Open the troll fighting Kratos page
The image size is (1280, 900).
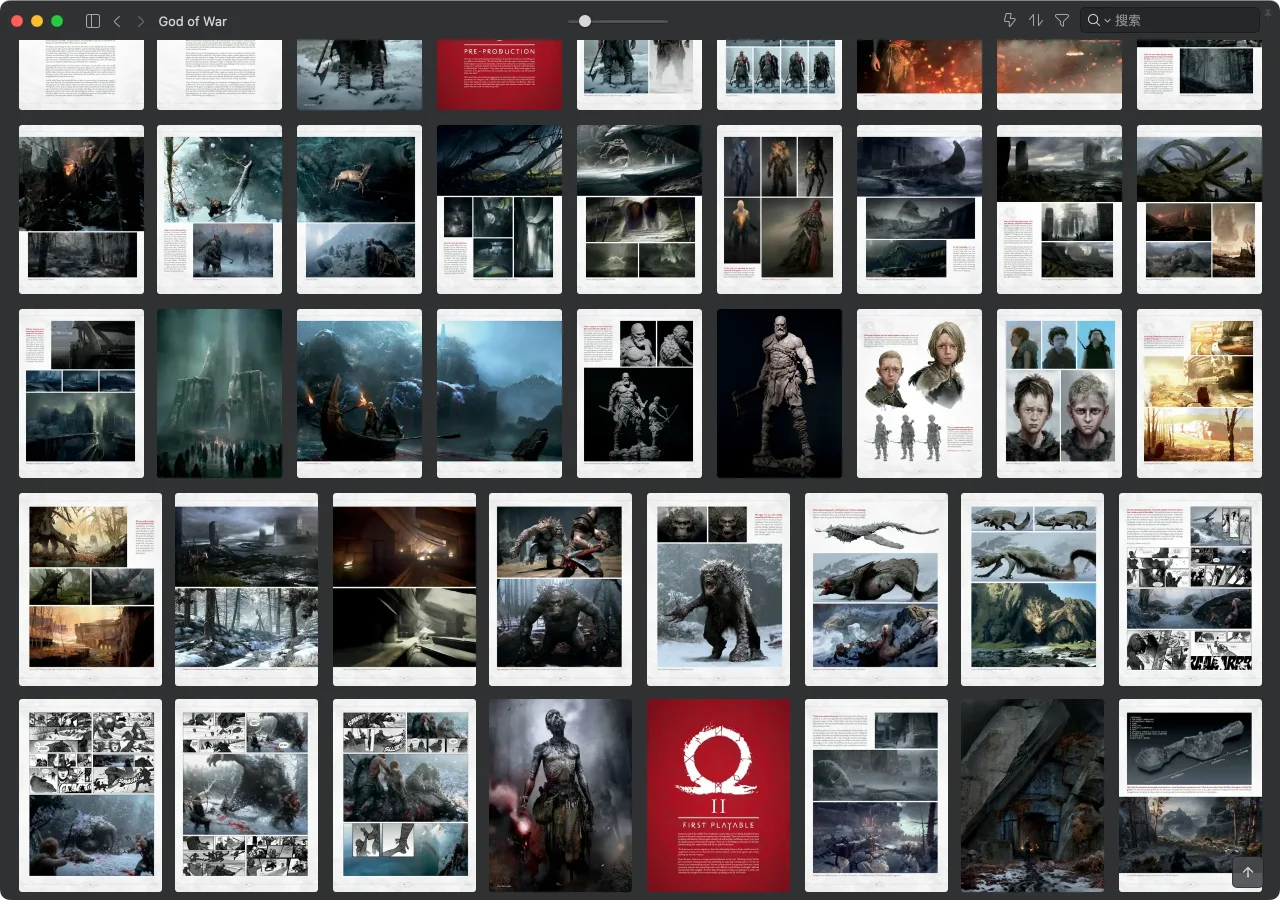pyautogui.click(x=560, y=589)
